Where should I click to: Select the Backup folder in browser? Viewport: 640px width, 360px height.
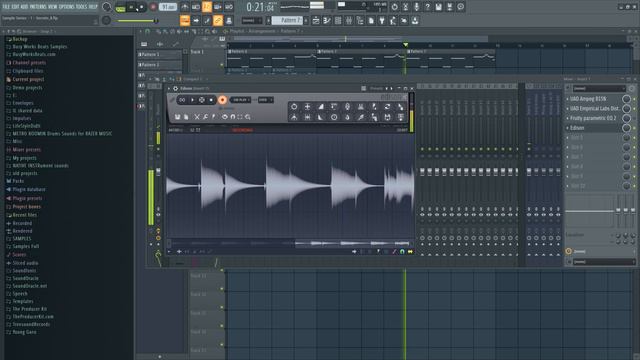(20, 39)
